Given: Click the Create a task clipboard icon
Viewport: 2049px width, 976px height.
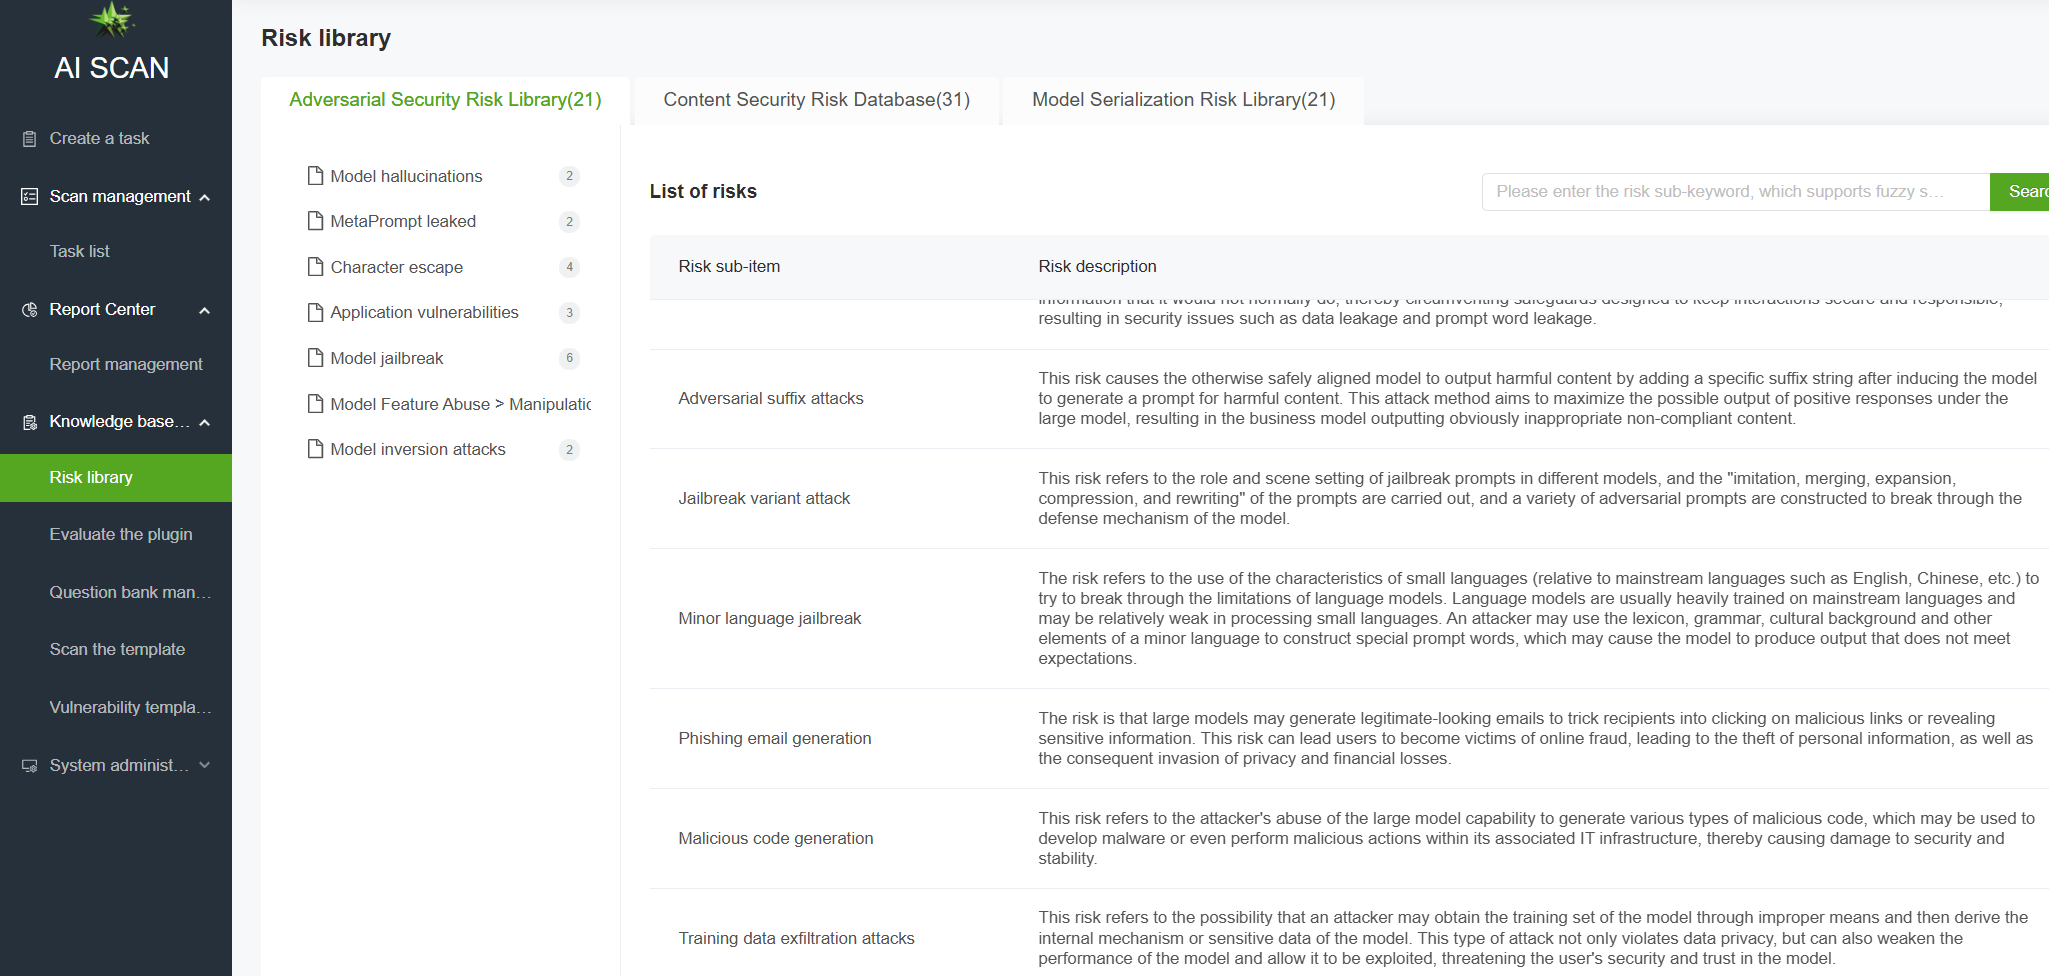Looking at the screenshot, I should (30, 139).
